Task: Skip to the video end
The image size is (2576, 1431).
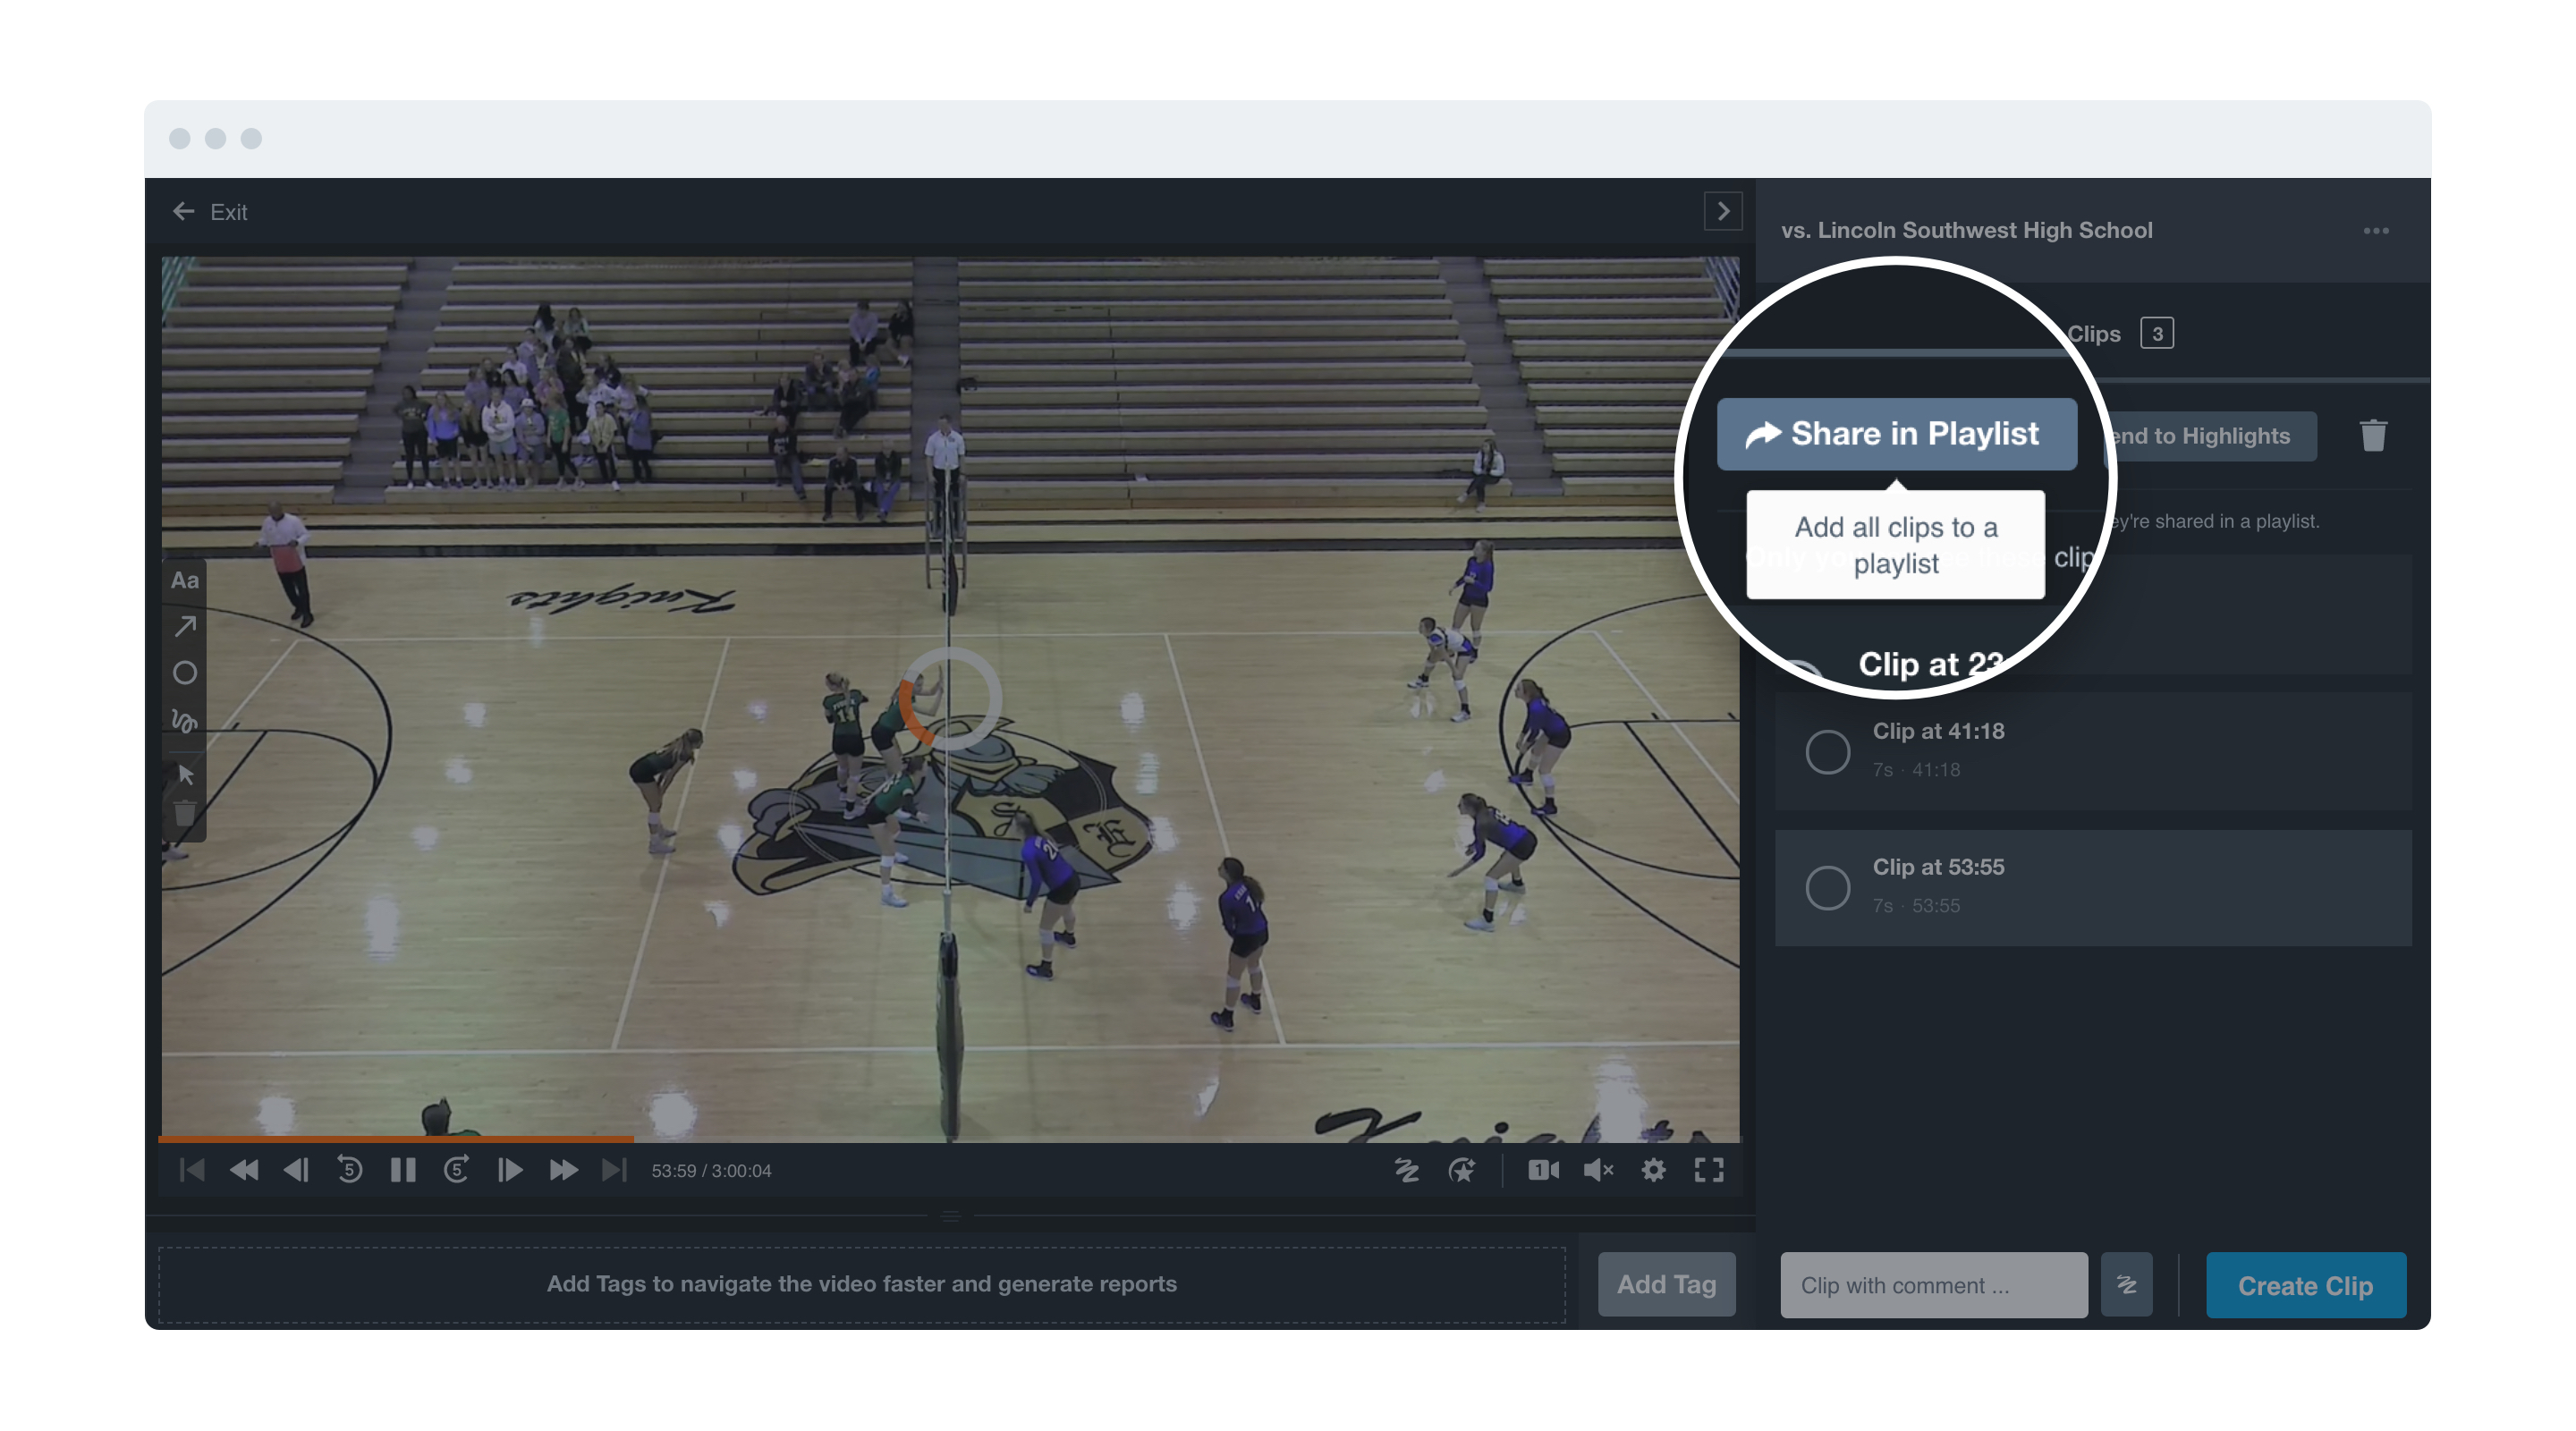Action: [614, 1170]
